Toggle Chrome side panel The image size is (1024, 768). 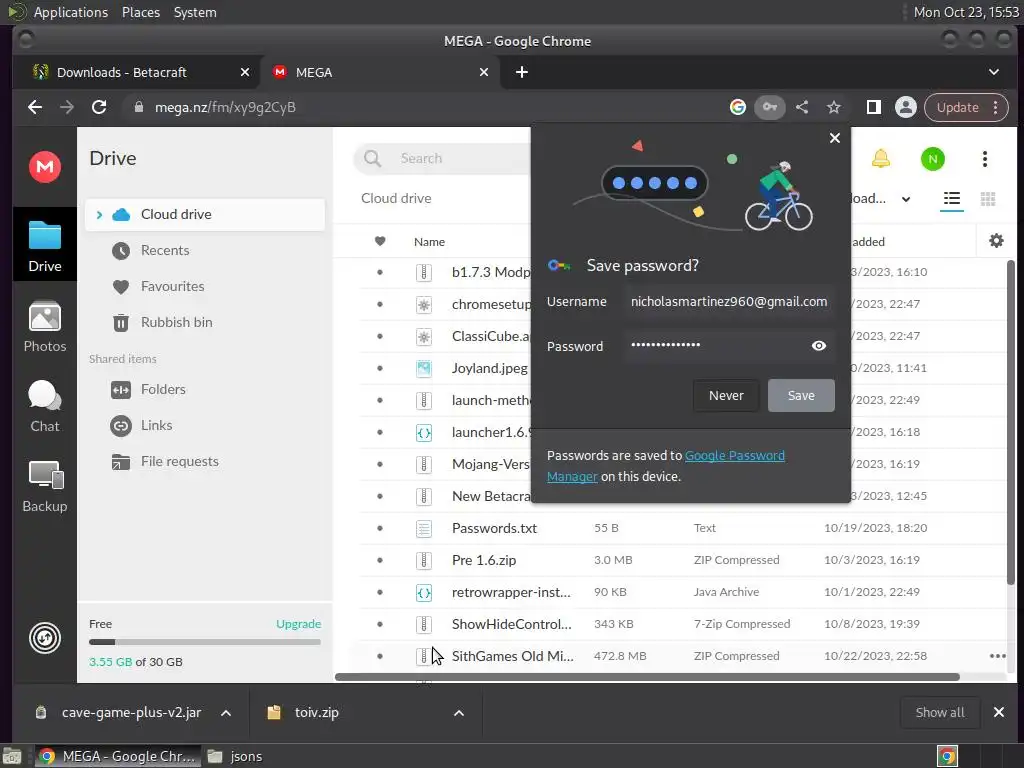(x=874, y=107)
